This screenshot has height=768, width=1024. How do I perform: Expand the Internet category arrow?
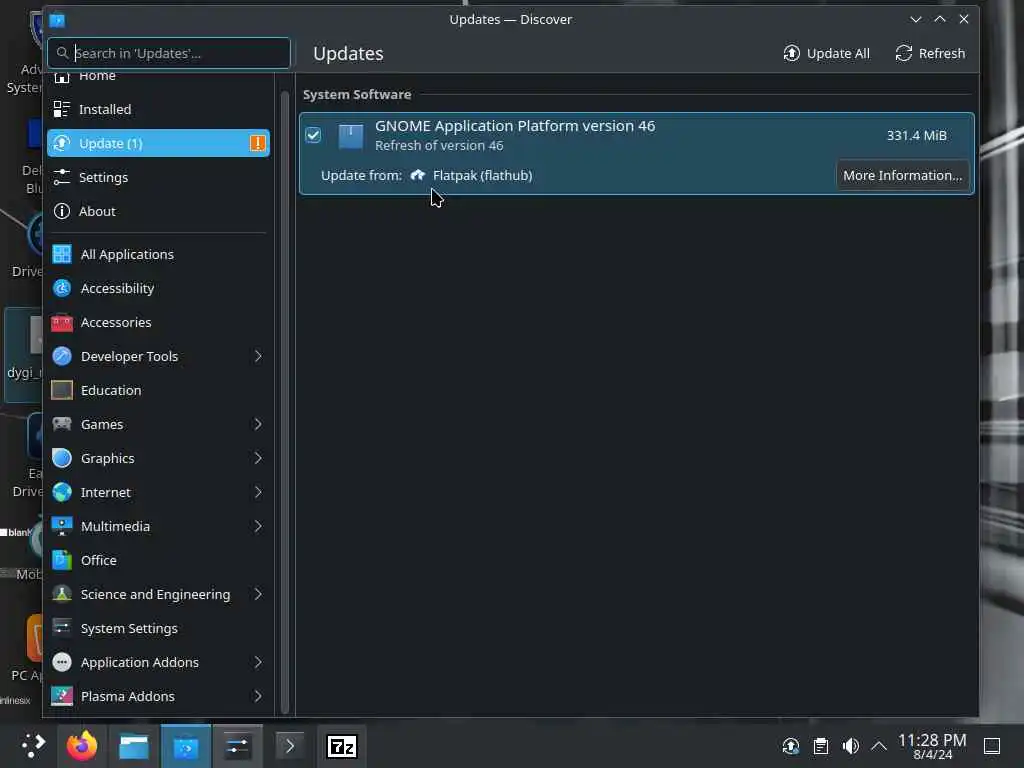(x=258, y=492)
